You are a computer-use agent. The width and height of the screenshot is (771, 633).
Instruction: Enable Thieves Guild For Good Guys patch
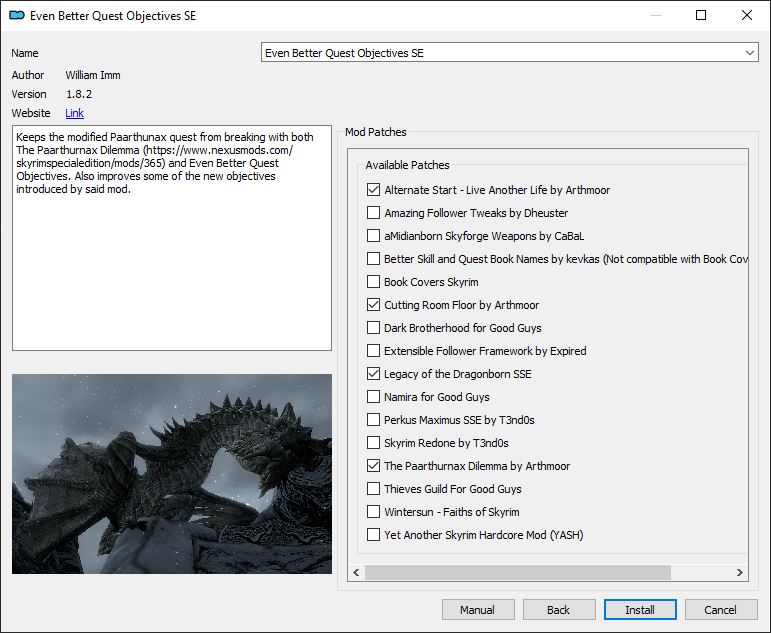point(373,489)
